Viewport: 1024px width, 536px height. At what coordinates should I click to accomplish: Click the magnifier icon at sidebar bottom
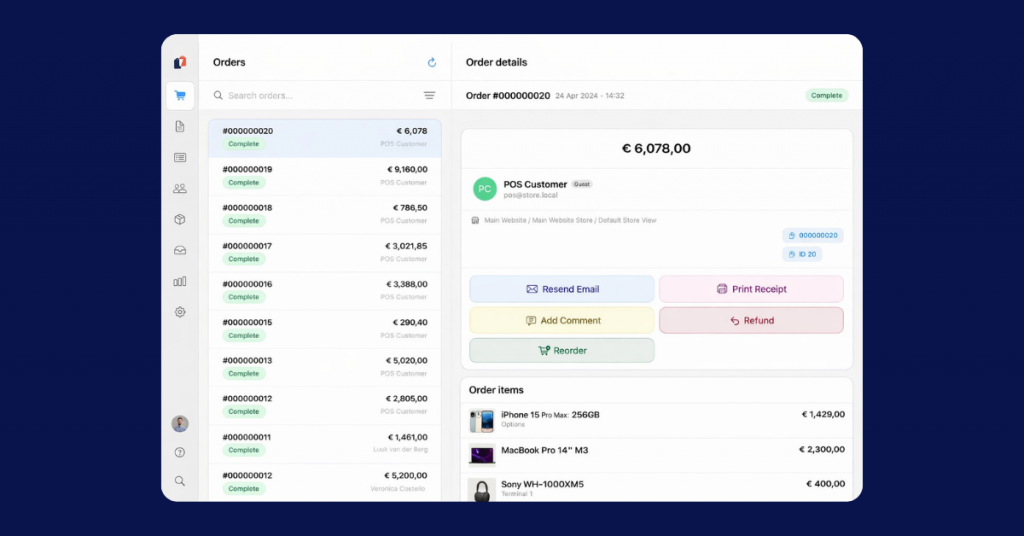point(180,481)
